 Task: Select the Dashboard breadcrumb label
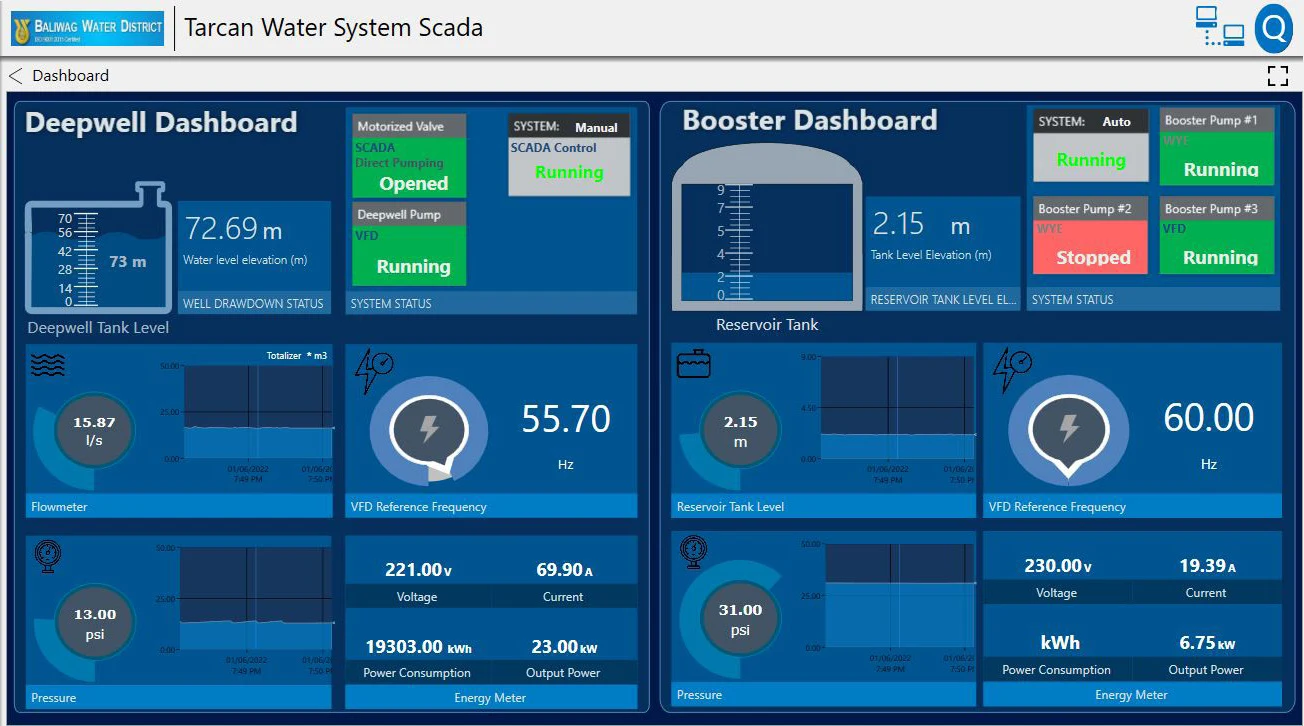coord(70,75)
